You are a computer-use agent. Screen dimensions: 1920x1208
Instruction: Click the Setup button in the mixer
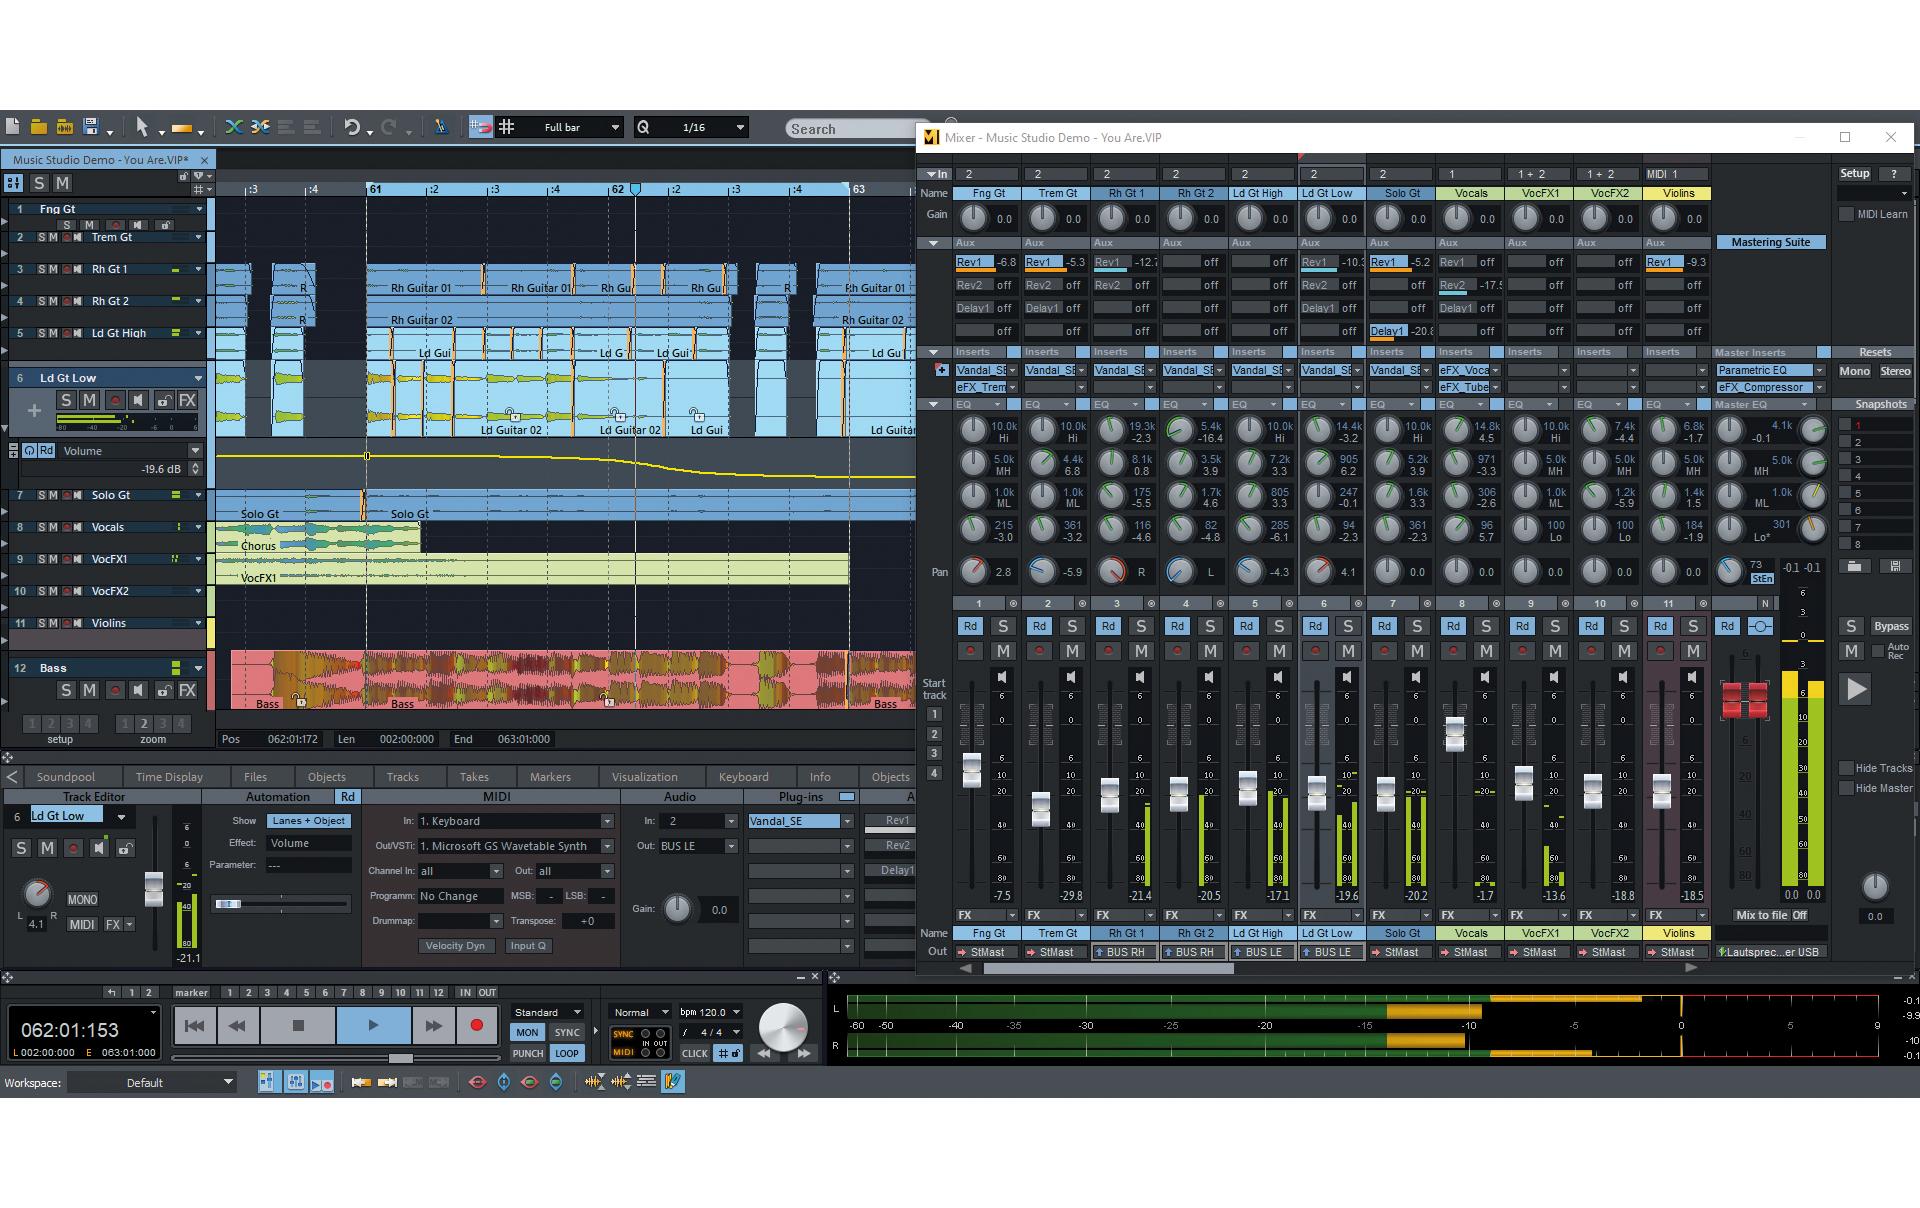point(1854,173)
